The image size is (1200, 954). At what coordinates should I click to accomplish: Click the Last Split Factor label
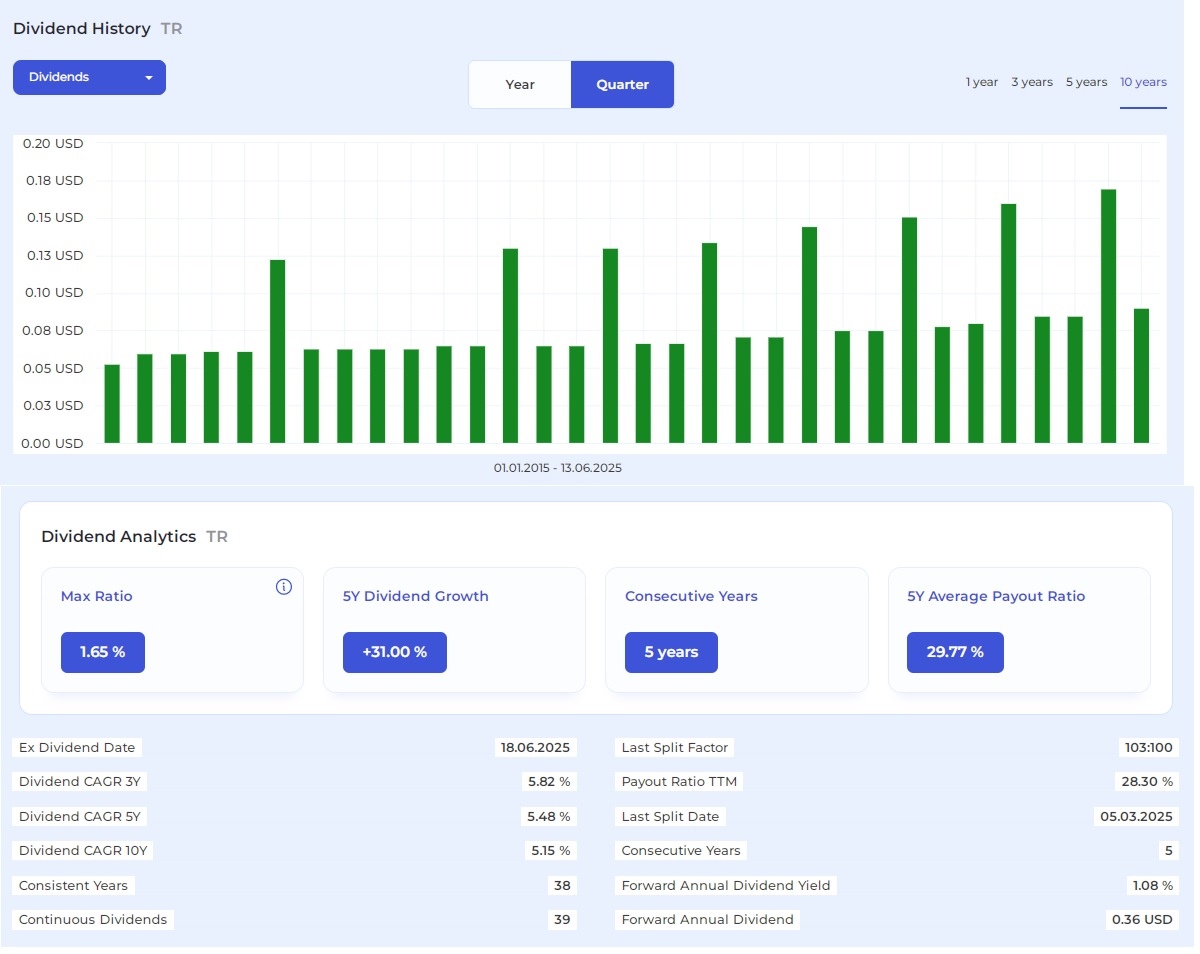675,748
